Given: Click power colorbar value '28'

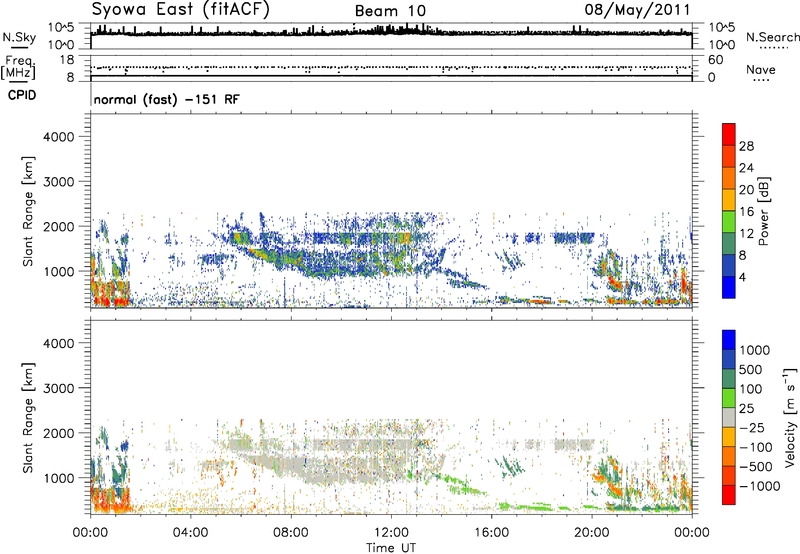Looking at the screenshot, I should 746,146.
